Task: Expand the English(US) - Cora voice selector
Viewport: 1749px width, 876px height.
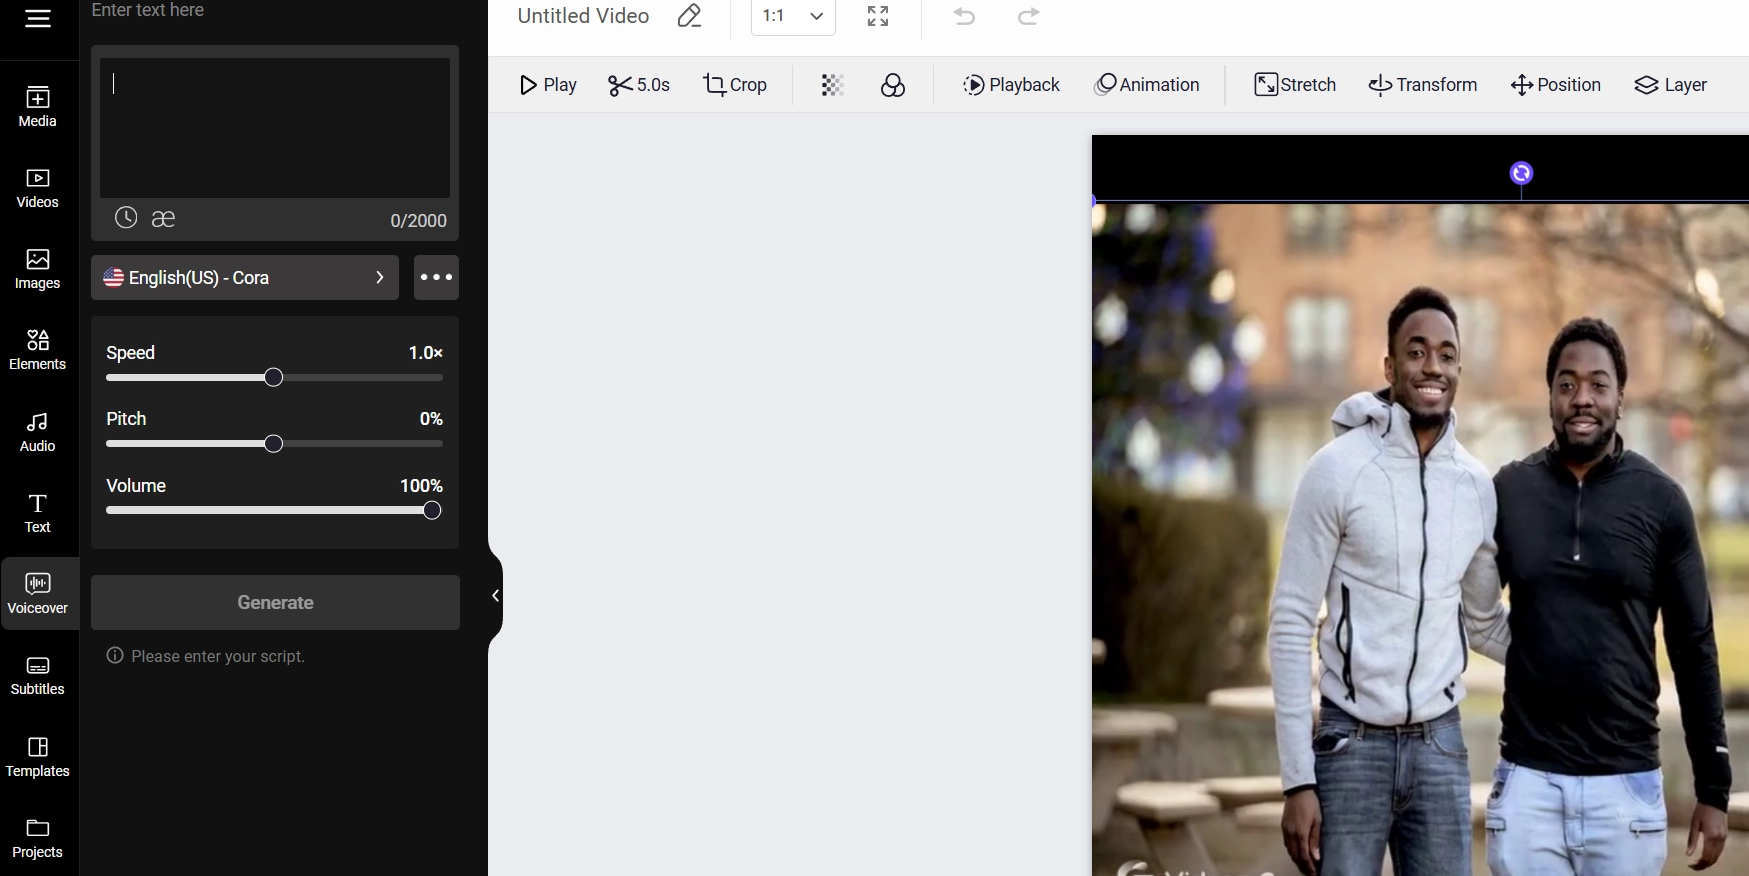Action: pyautogui.click(x=245, y=278)
